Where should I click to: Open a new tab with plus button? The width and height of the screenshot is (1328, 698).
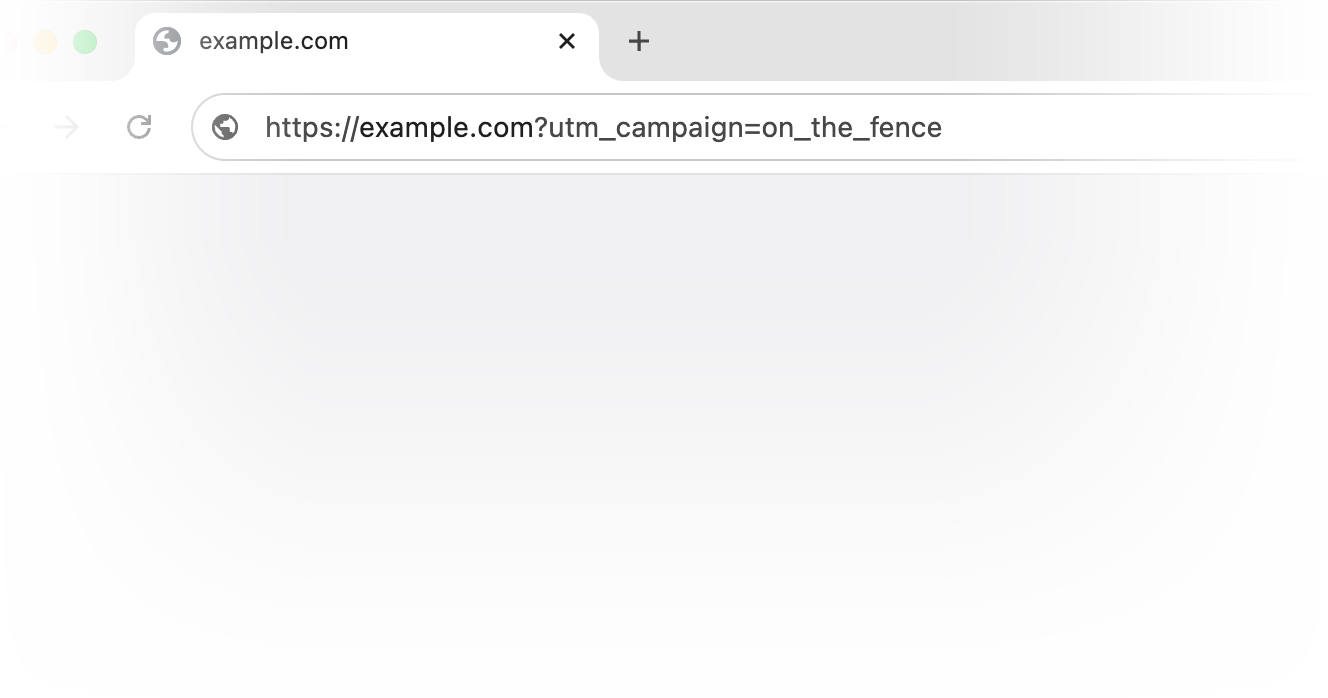(638, 41)
